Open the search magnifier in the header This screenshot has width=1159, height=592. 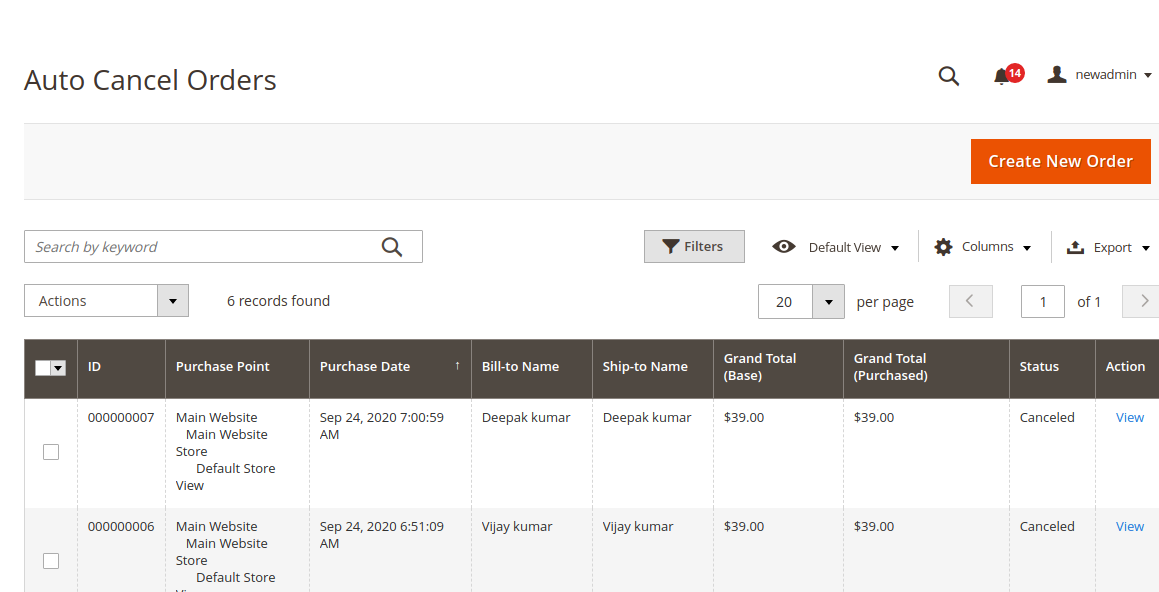[x=948, y=75]
